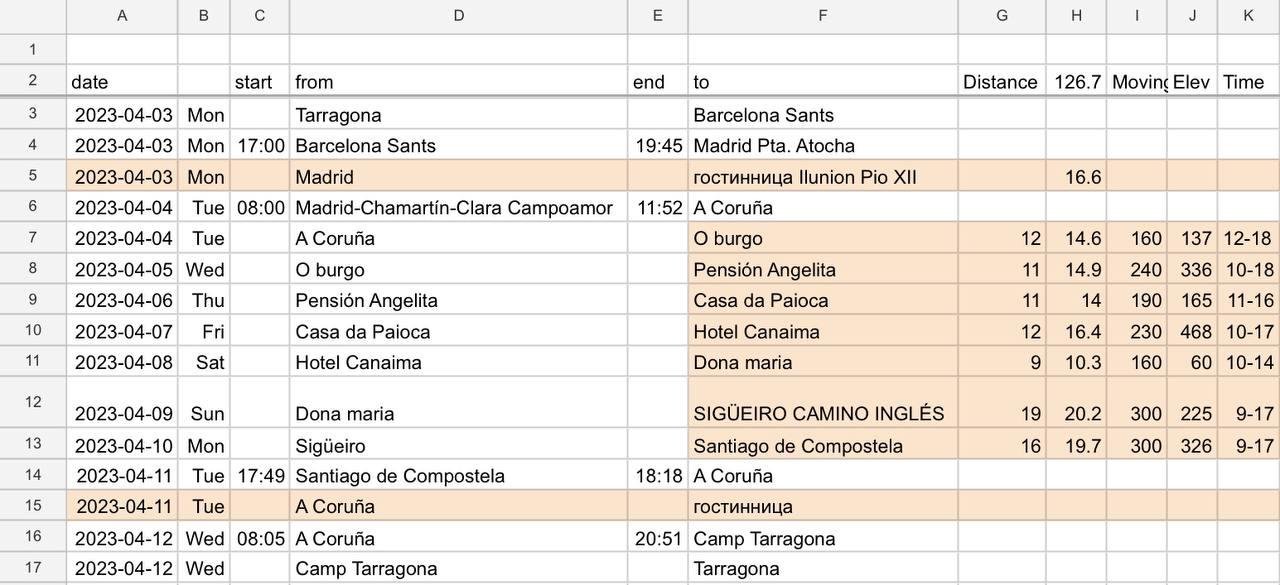This screenshot has height=585, width=1280.
Task: Select row 5 header
Action: 33,176
